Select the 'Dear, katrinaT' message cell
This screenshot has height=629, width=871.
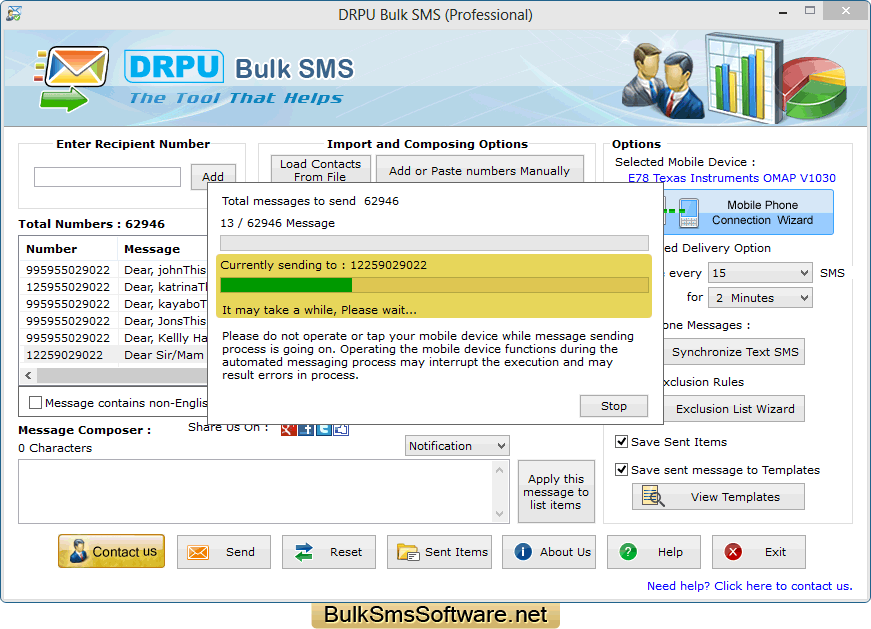165,287
